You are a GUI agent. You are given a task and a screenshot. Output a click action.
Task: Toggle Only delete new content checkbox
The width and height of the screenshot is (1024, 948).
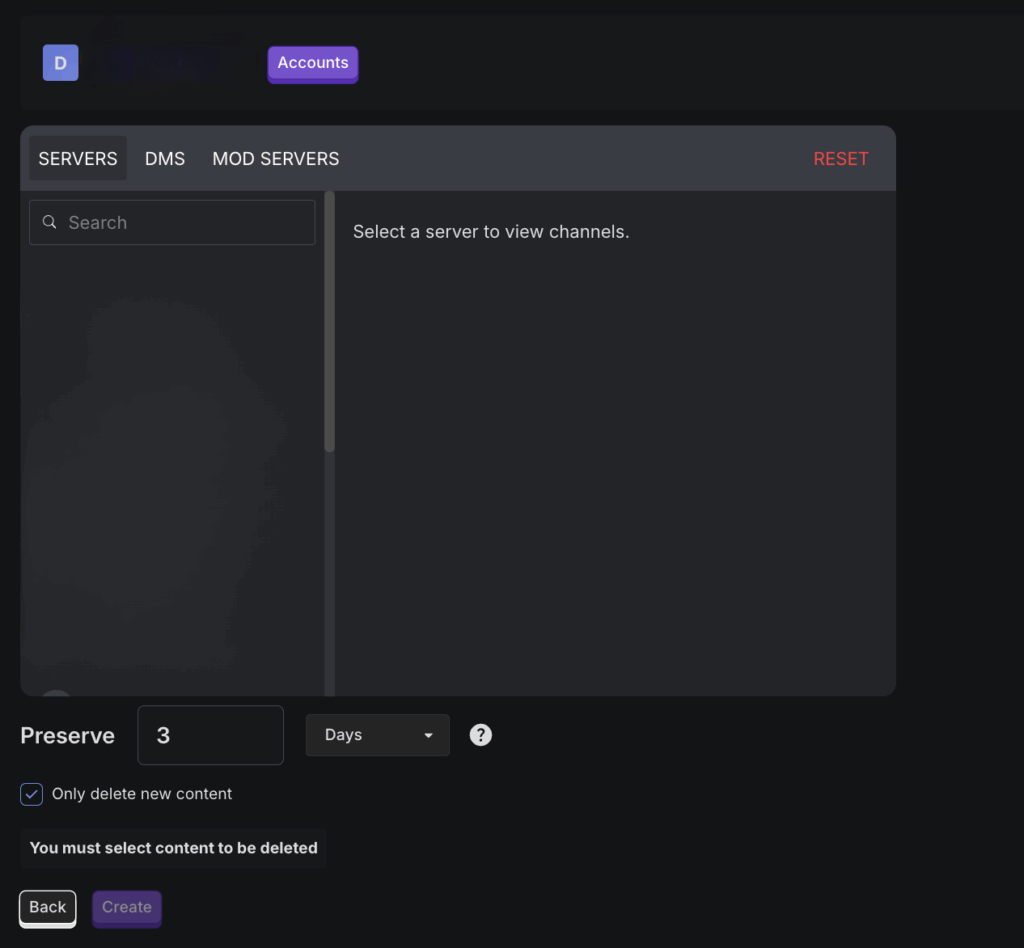pos(31,794)
